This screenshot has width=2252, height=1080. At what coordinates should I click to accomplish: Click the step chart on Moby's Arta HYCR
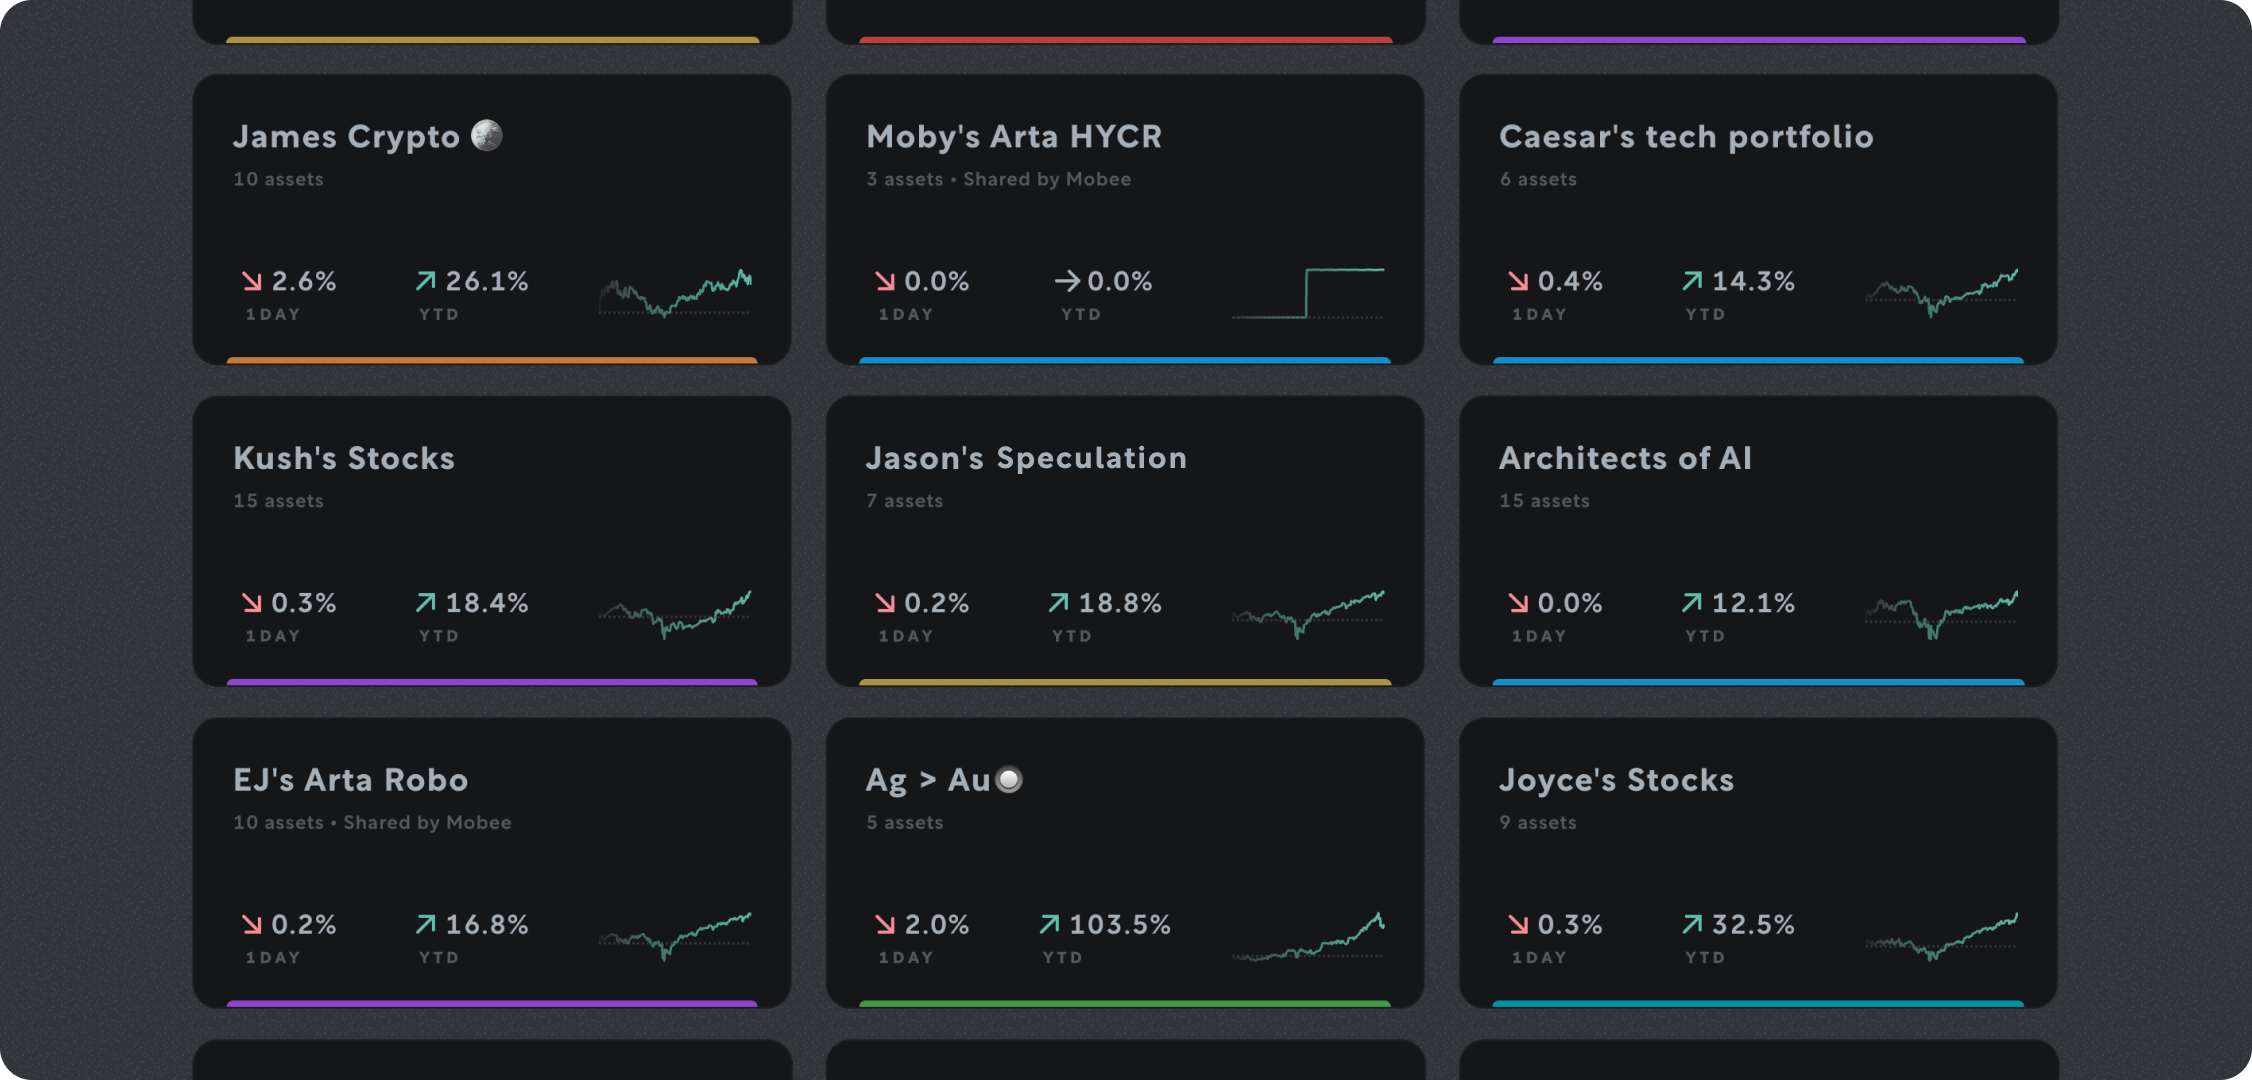click(1307, 295)
